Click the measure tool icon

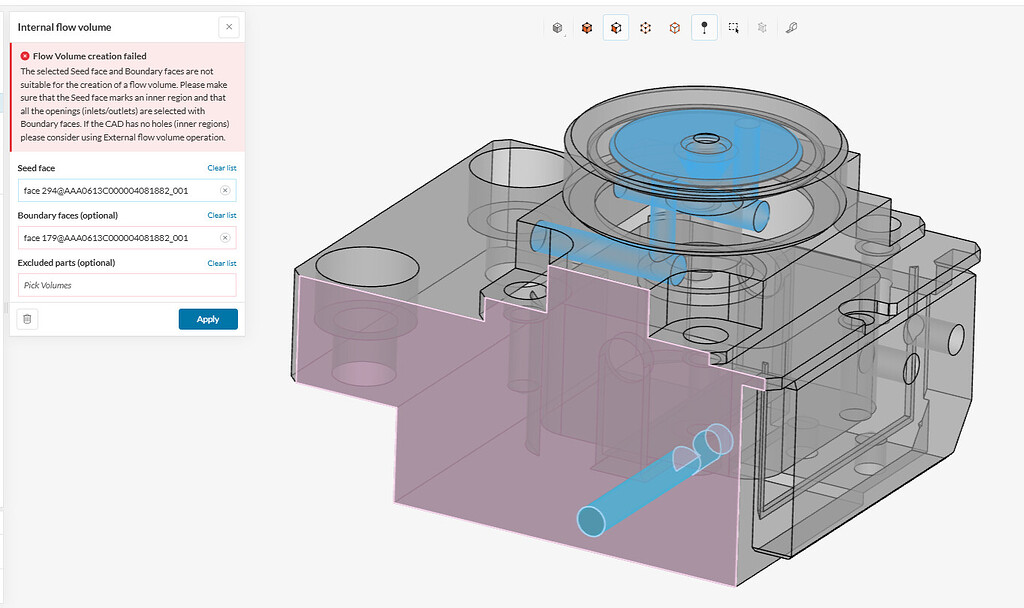pos(792,28)
